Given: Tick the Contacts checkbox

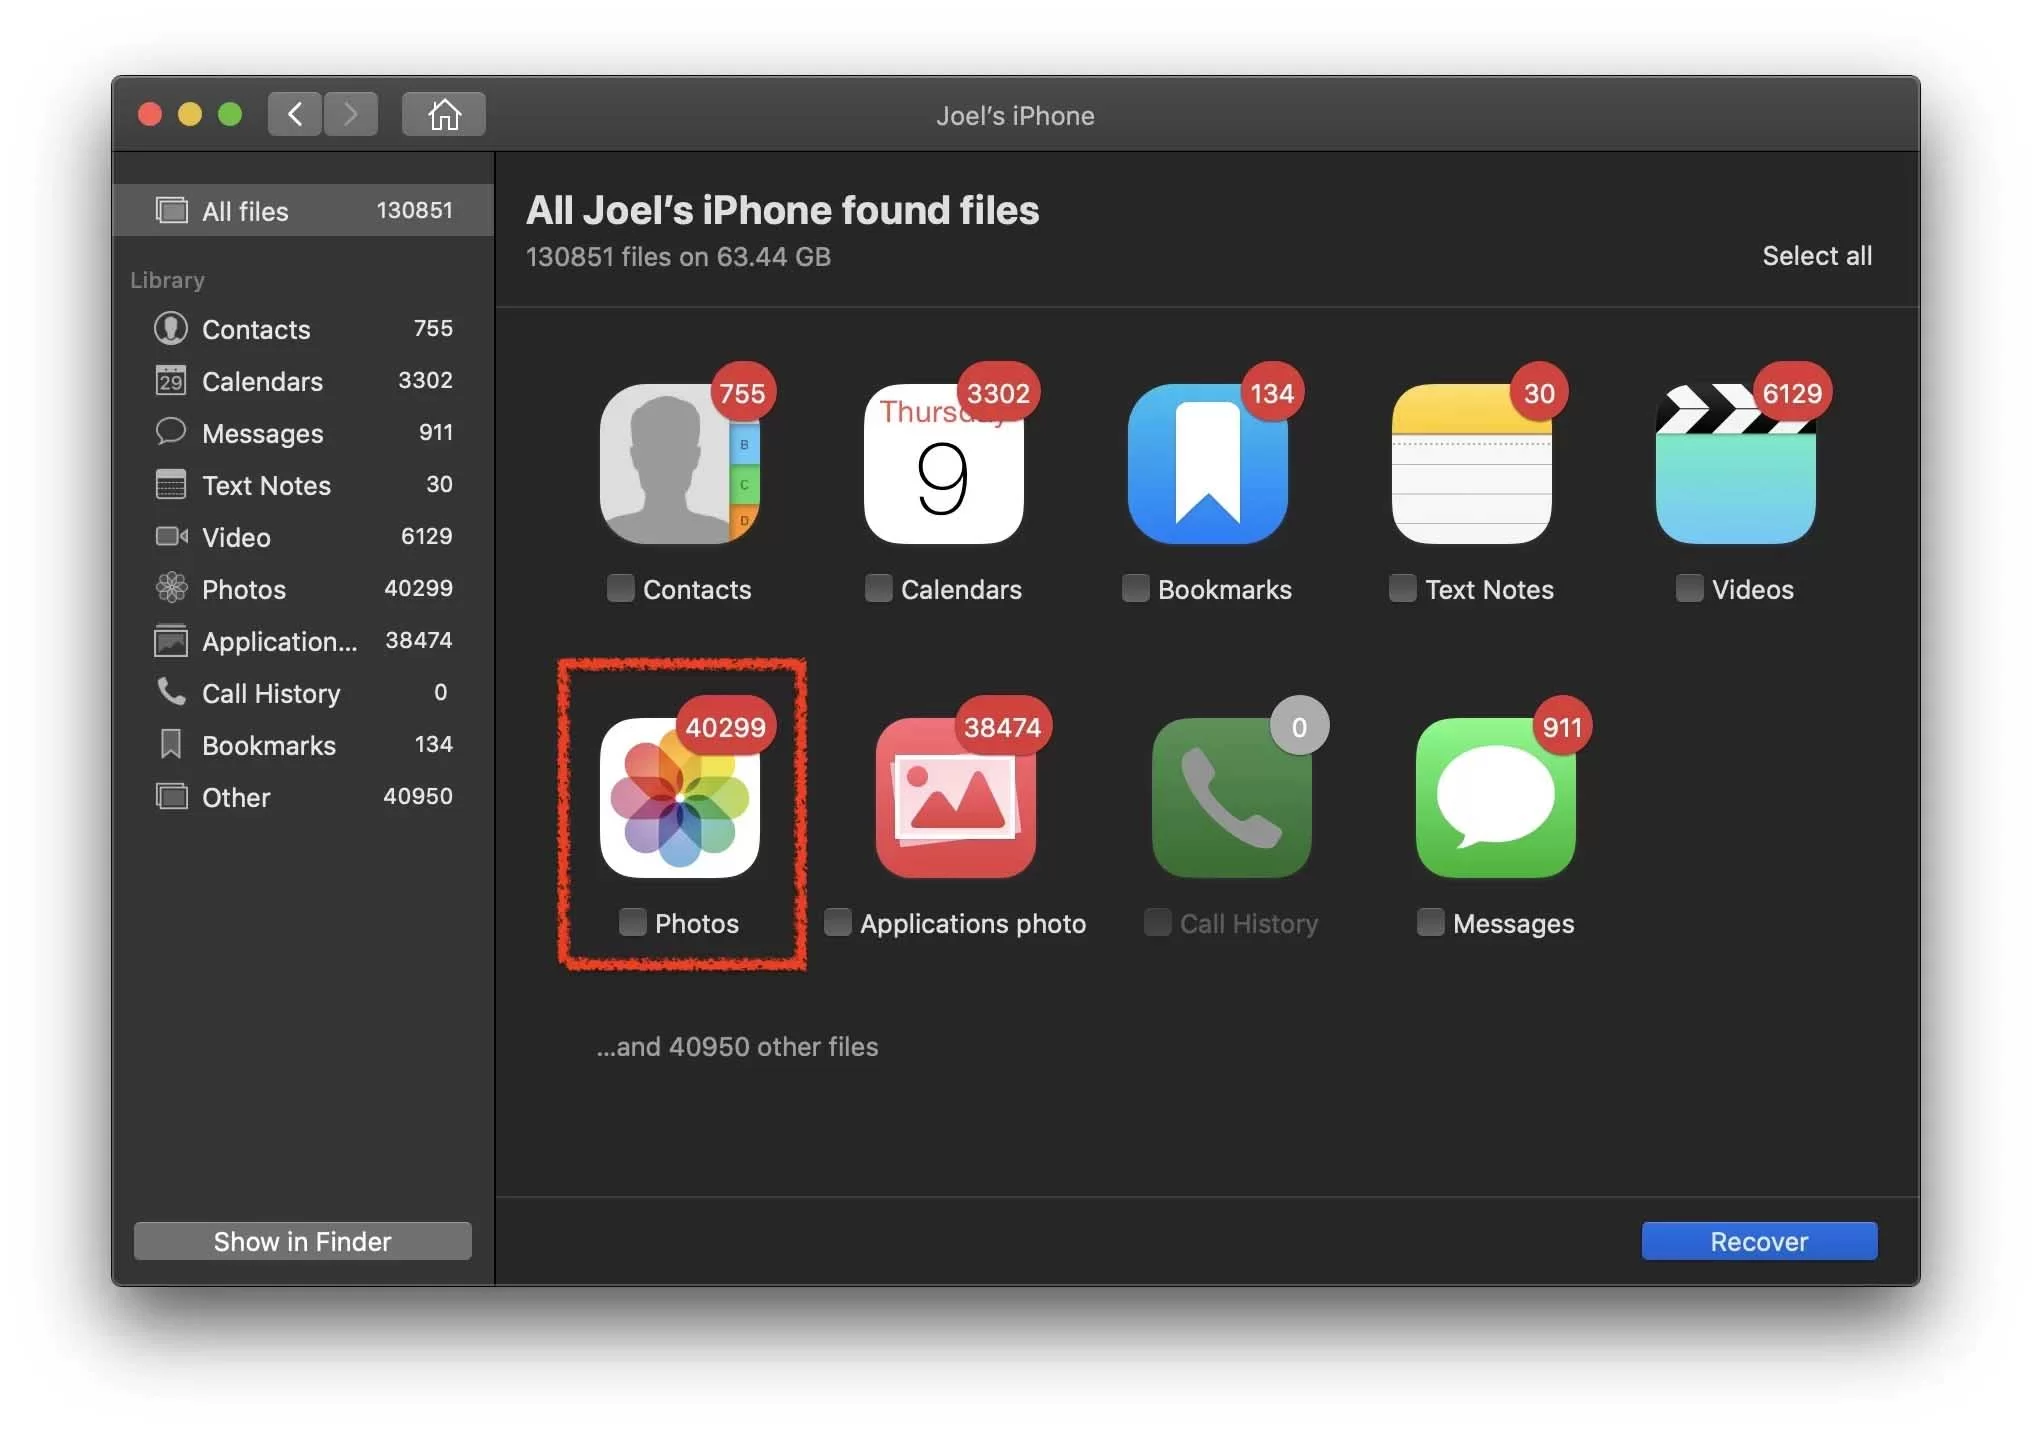Looking at the screenshot, I should (x=621, y=588).
